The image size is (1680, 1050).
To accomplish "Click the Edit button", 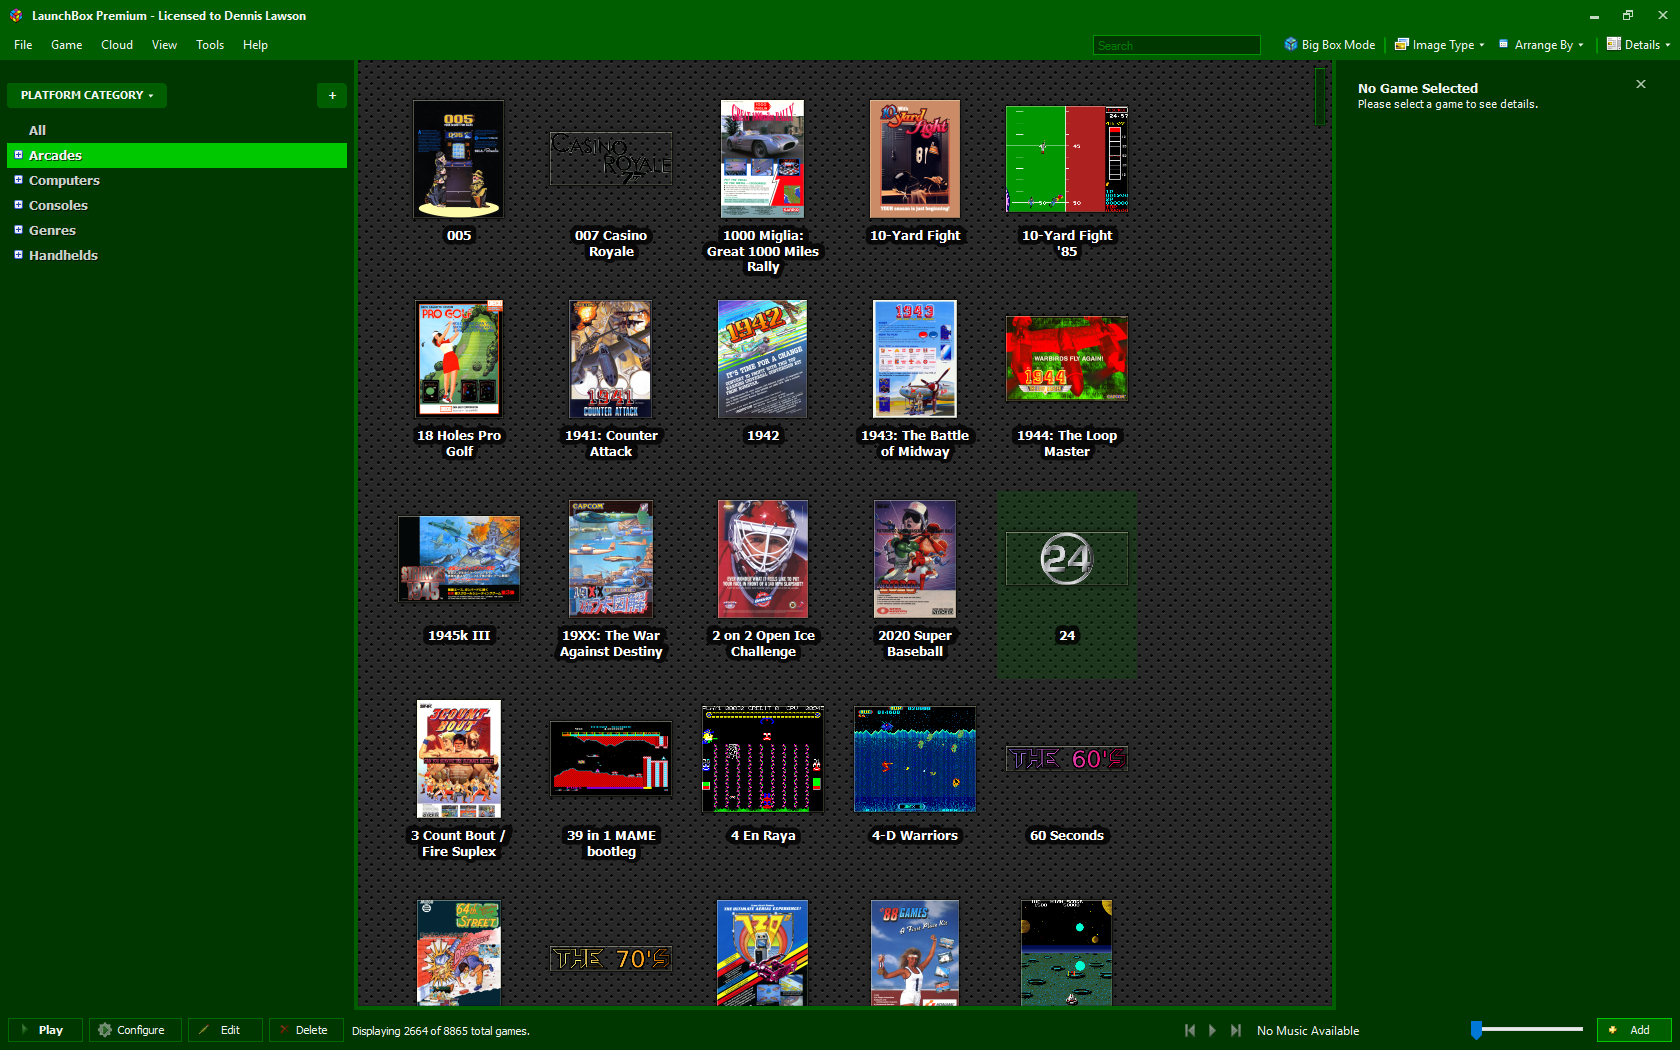I will tap(225, 1030).
